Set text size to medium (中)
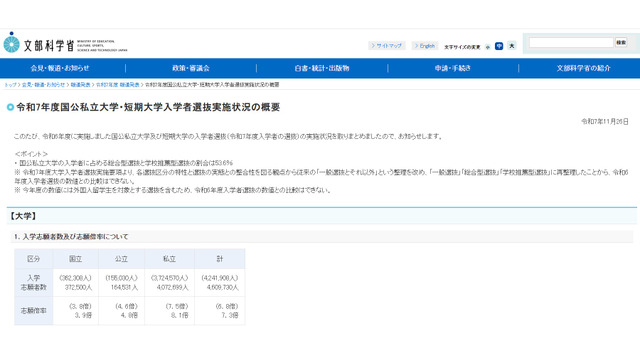This screenshot has width=640, height=360. (x=499, y=46)
